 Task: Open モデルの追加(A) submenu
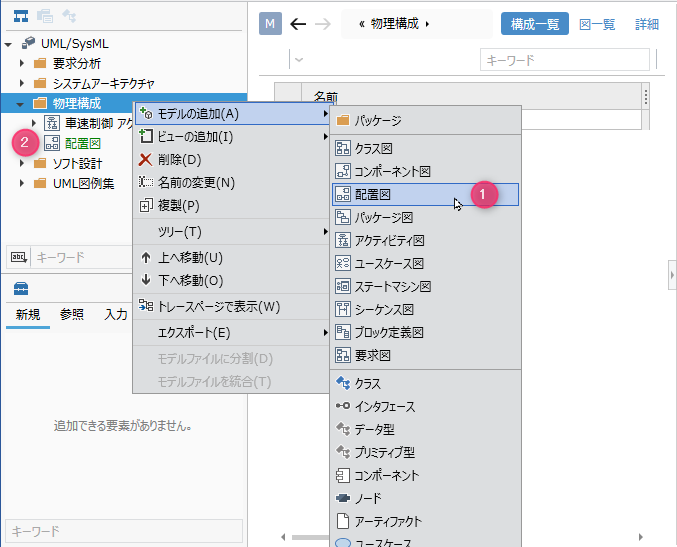[x=232, y=114]
